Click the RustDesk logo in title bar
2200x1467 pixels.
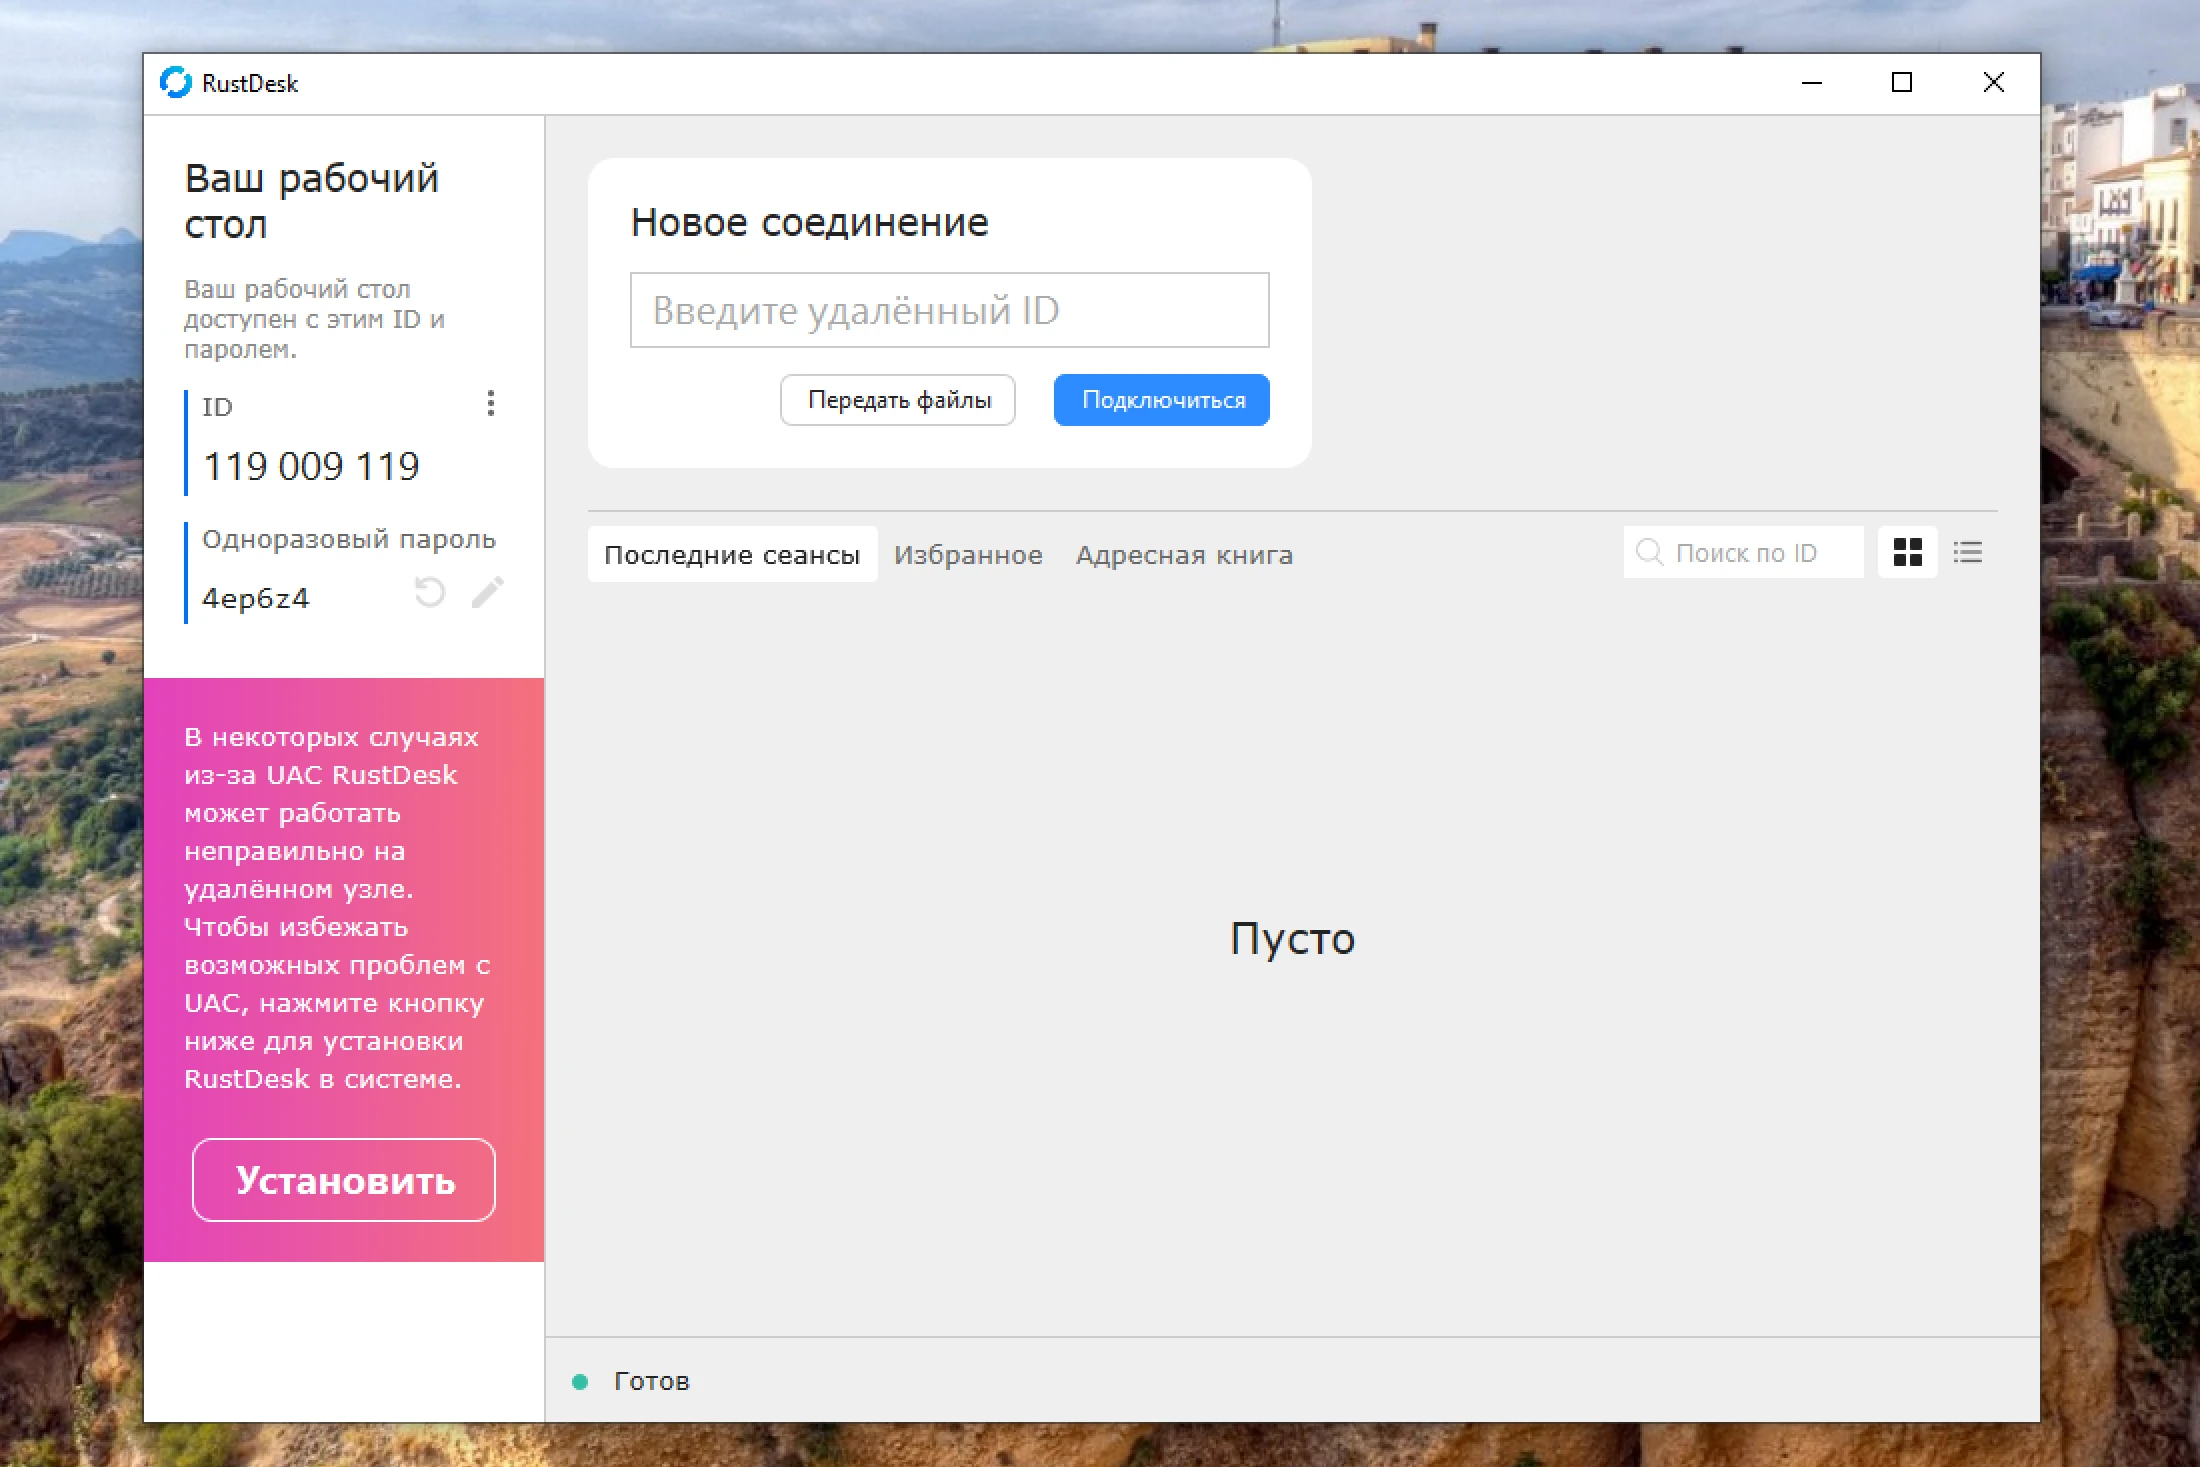tap(176, 83)
